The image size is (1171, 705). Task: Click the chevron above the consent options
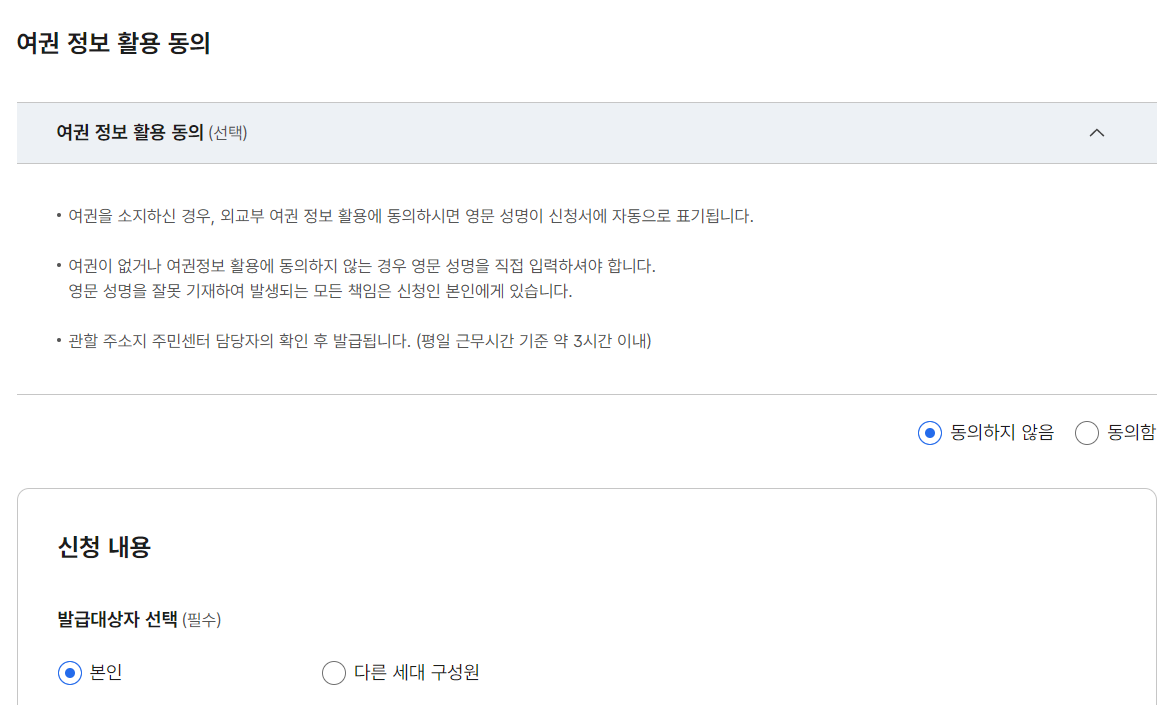pyautogui.click(x=1097, y=132)
